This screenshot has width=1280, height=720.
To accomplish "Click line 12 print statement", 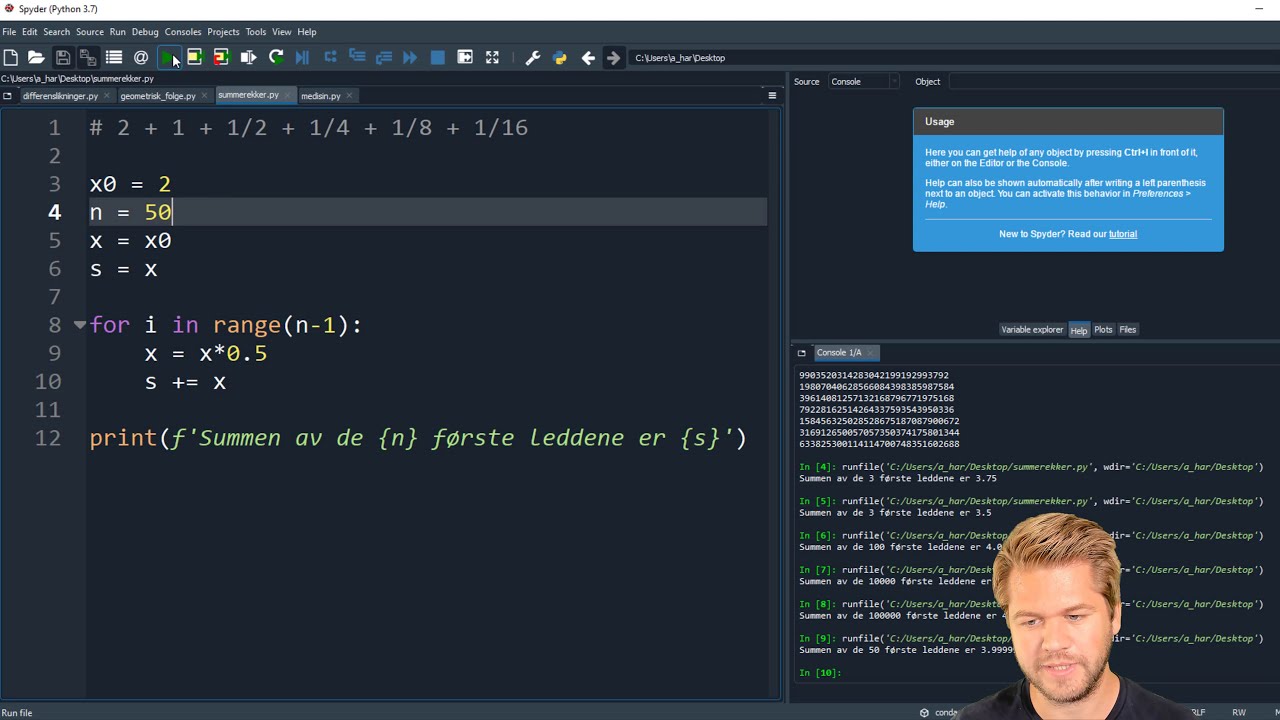I will pyautogui.click(x=418, y=438).
